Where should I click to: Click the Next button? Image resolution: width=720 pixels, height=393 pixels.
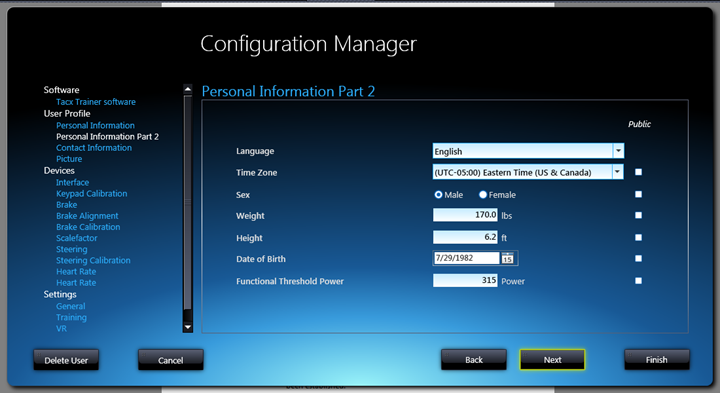(x=552, y=359)
